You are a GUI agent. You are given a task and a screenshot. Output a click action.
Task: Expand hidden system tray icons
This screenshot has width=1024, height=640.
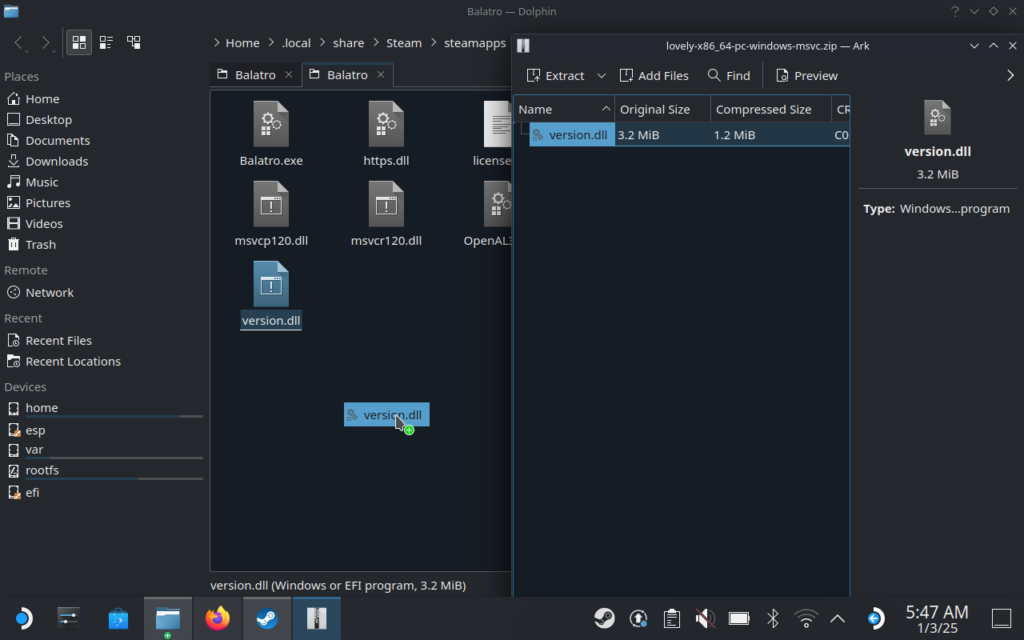pos(838,618)
